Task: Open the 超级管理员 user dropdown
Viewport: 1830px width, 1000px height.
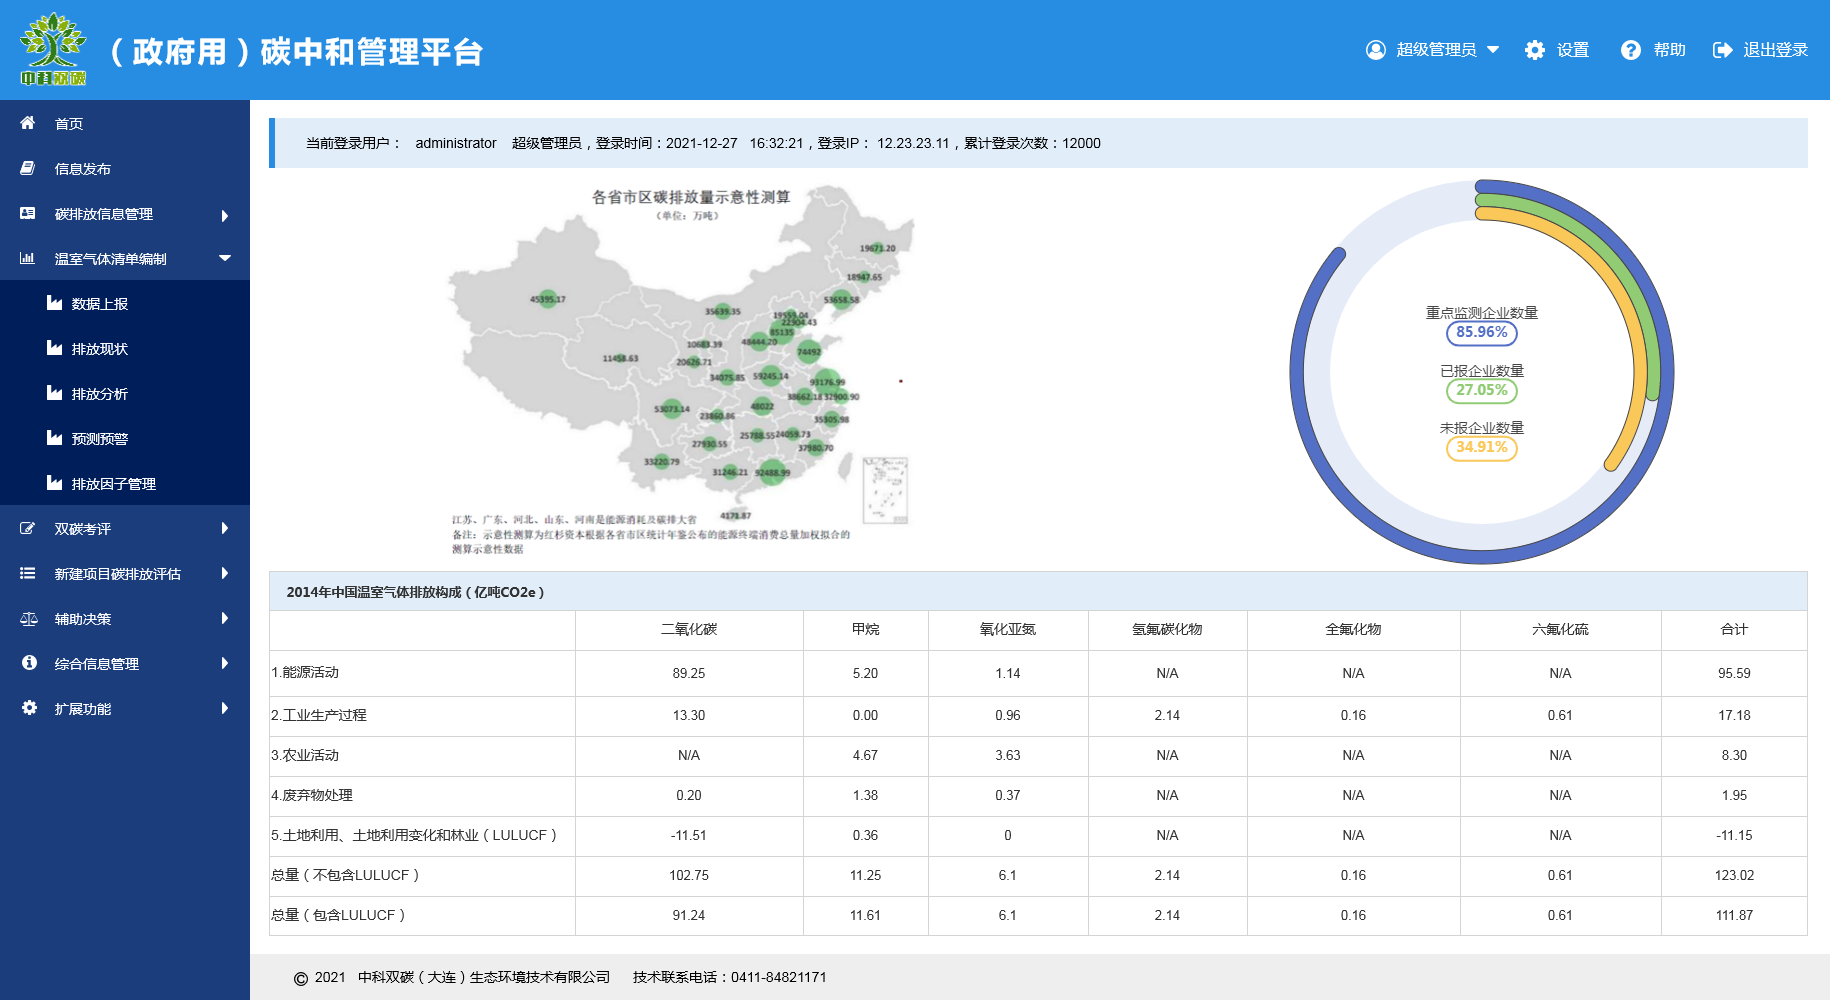Action: [x=1433, y=50]
